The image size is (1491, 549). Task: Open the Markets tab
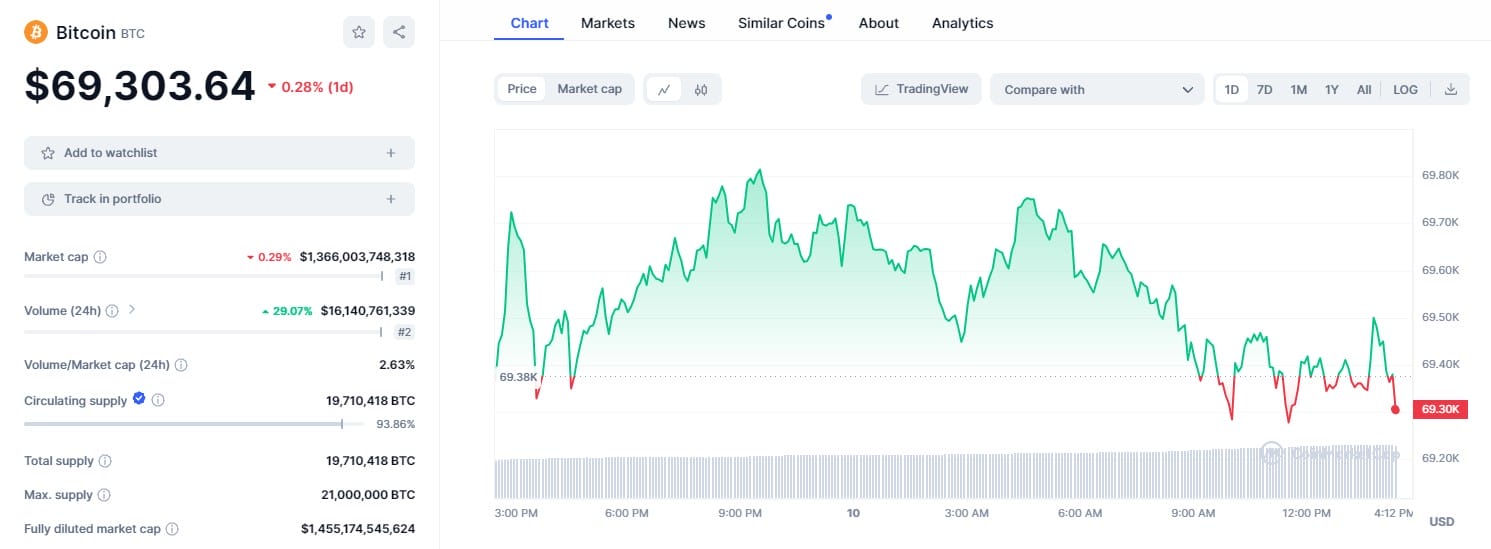point(607,23)
